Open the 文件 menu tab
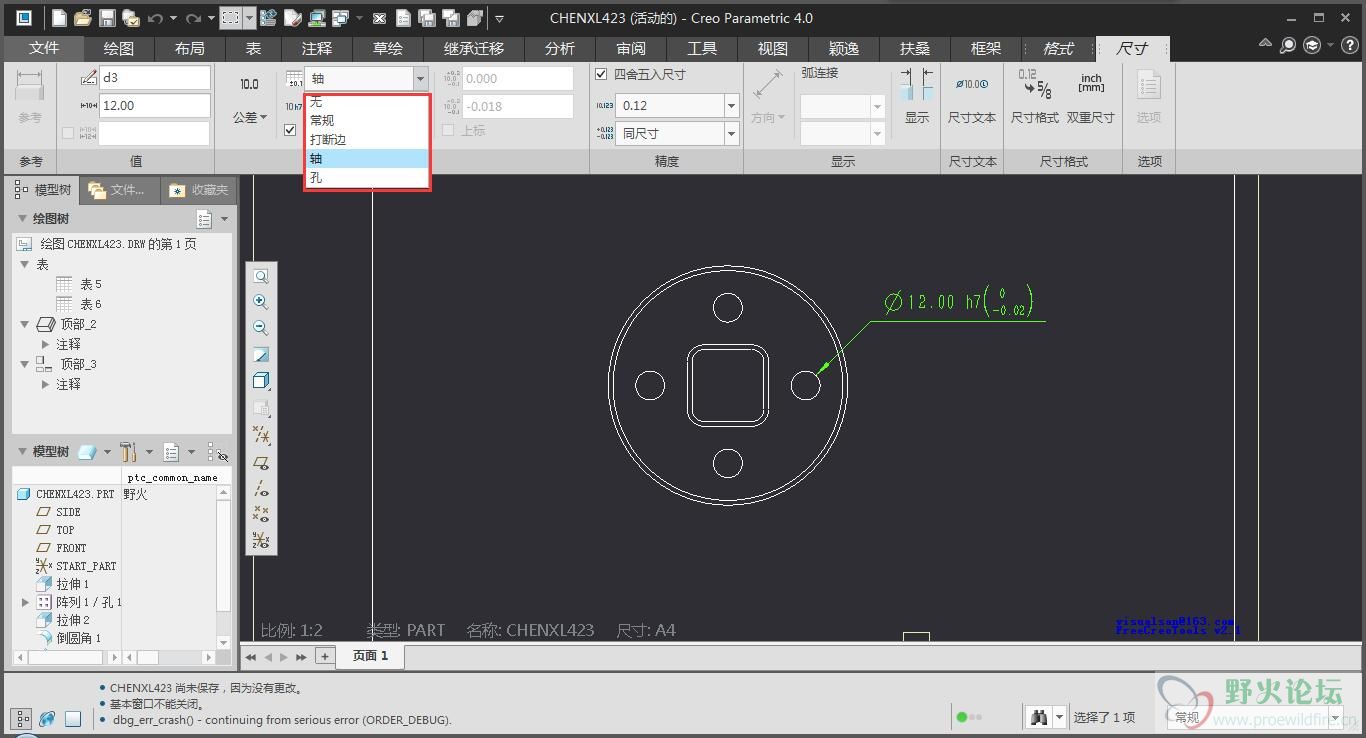This screenshot has height=738, width=1366. [x=44, y=48]
